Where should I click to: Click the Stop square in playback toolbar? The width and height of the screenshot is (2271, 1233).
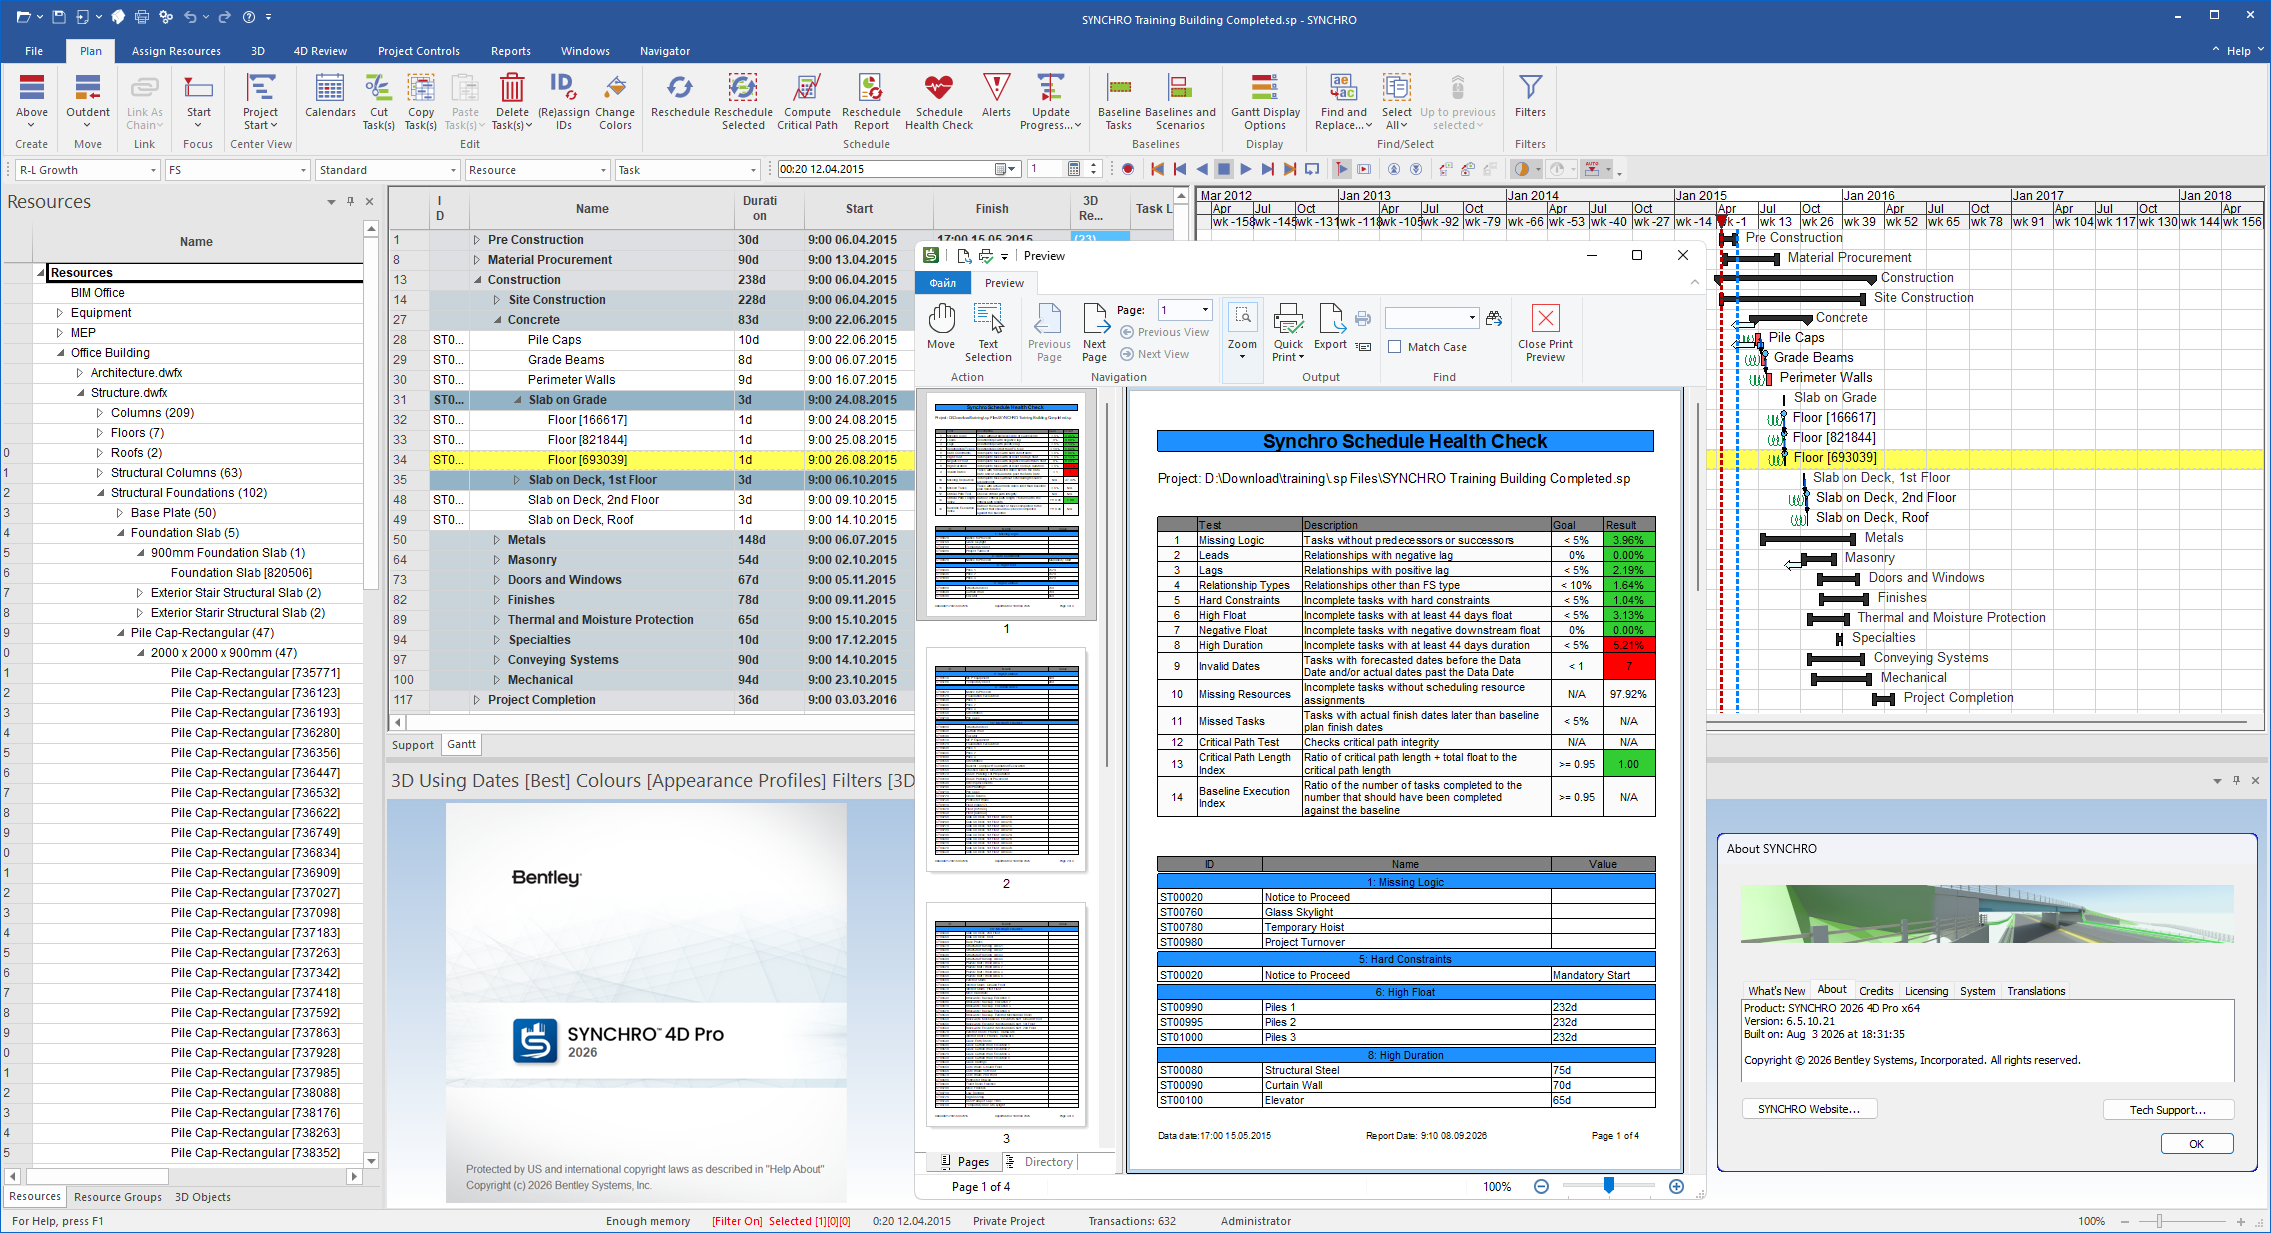point(1224,169)
